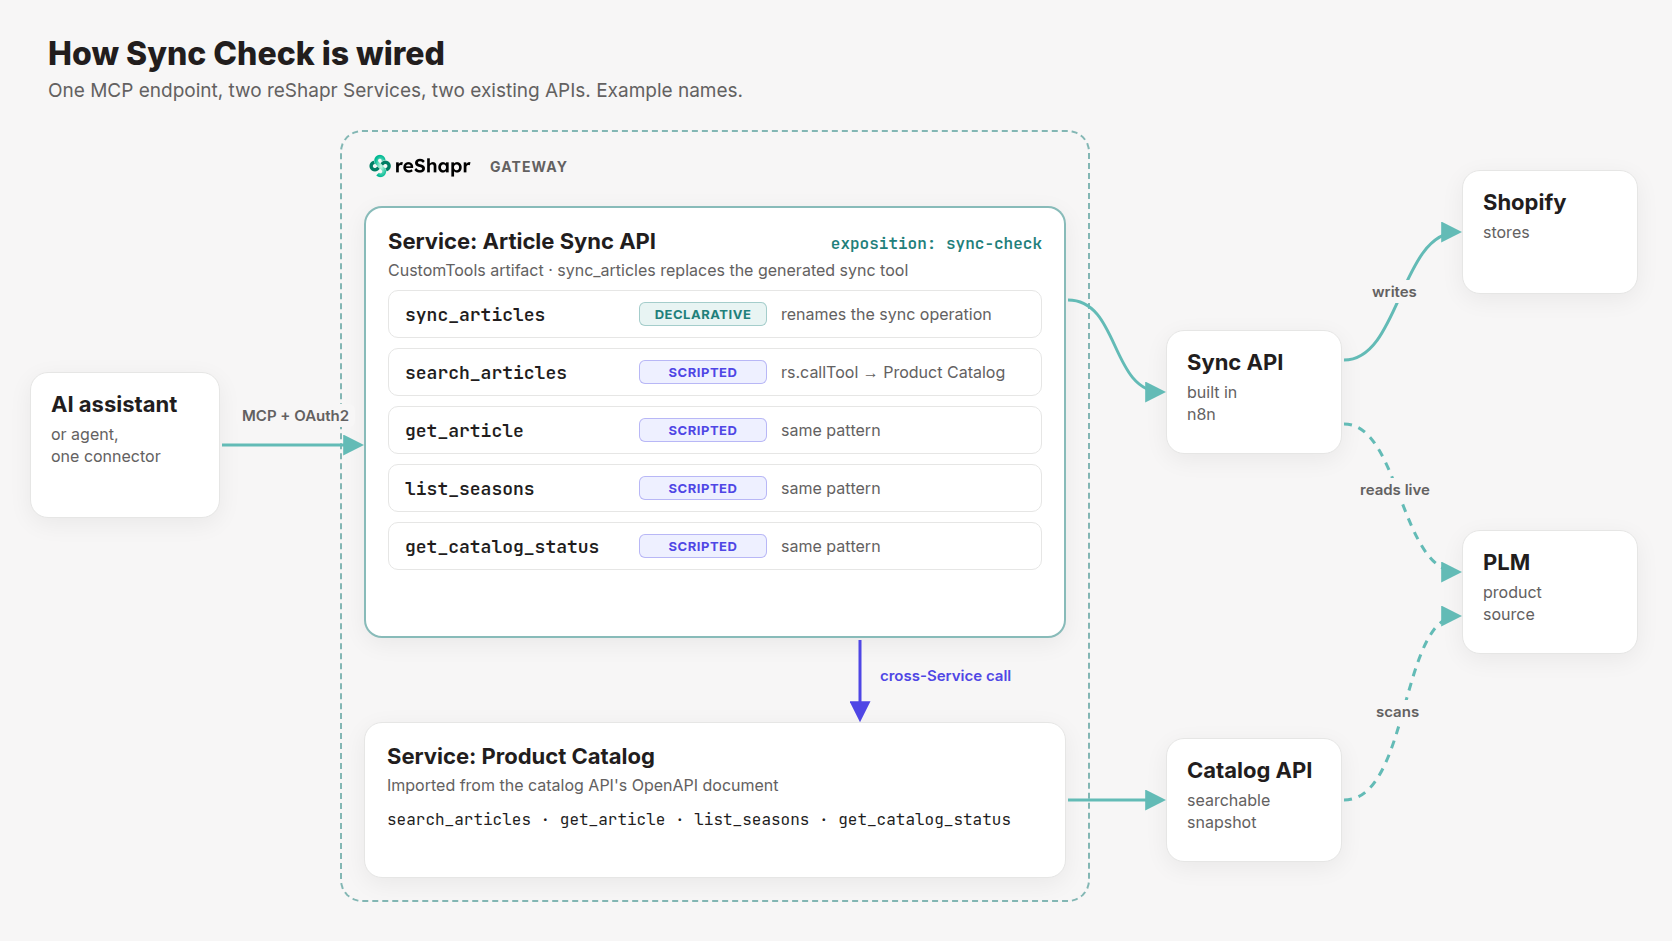Click the 'scans' arrow label
The height and width of the screenshot is (941, 1672).
click(1397, 712)
